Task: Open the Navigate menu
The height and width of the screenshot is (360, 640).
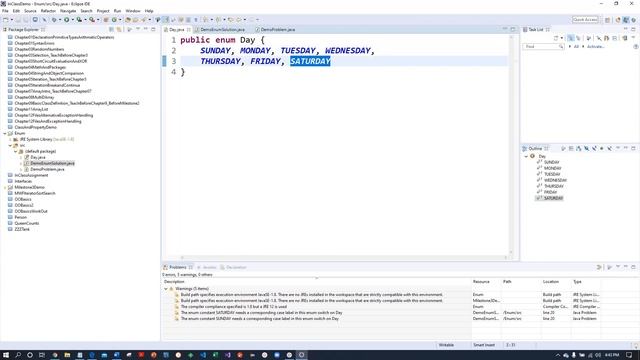Action: coord(68,11)
